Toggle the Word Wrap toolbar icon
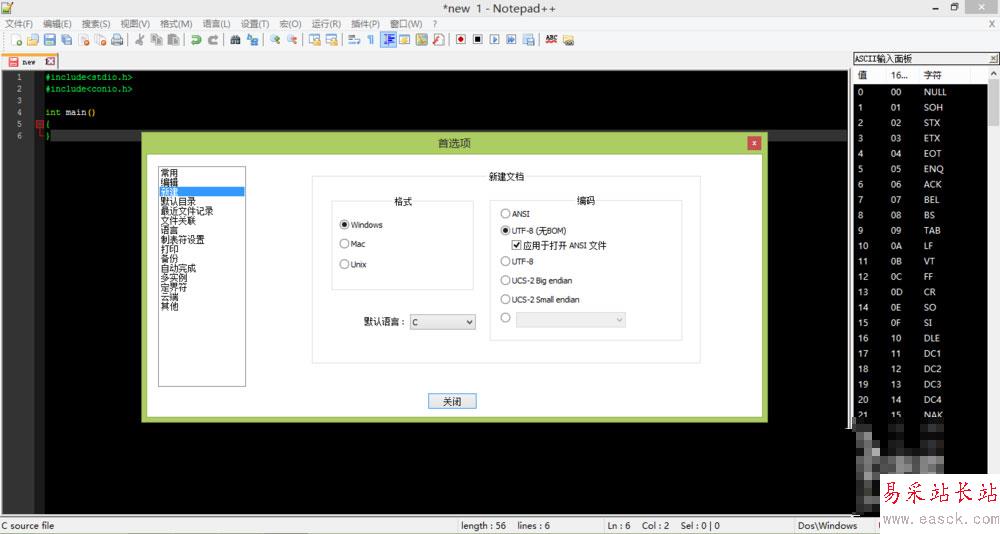 click(354, 40)
